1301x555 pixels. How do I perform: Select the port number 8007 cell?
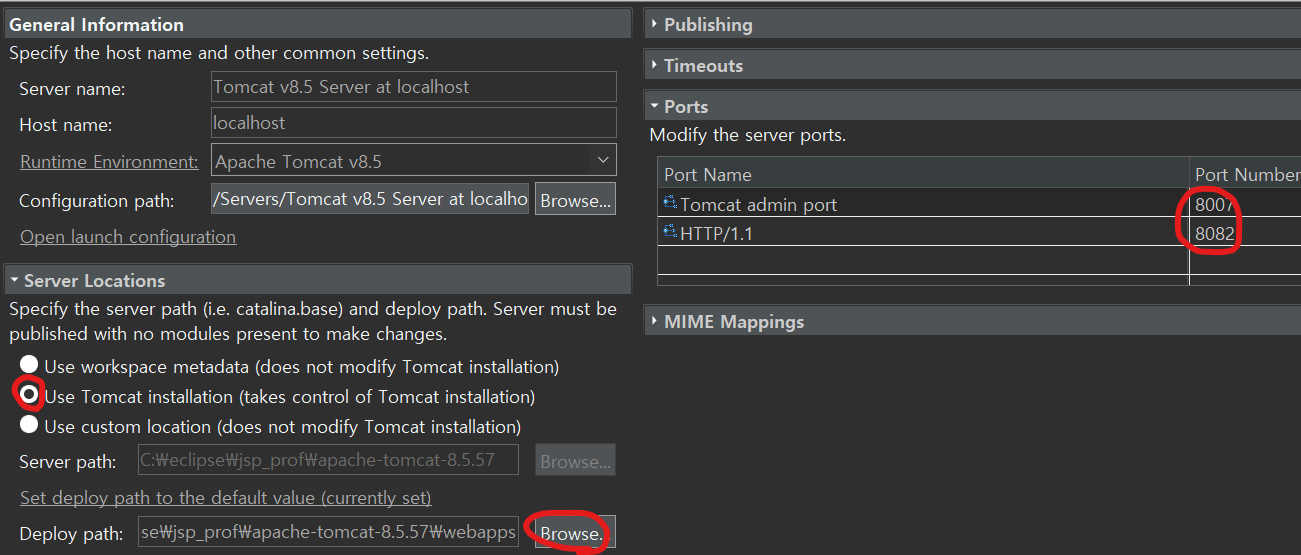pyautogui.click(x=1245, y=204)
